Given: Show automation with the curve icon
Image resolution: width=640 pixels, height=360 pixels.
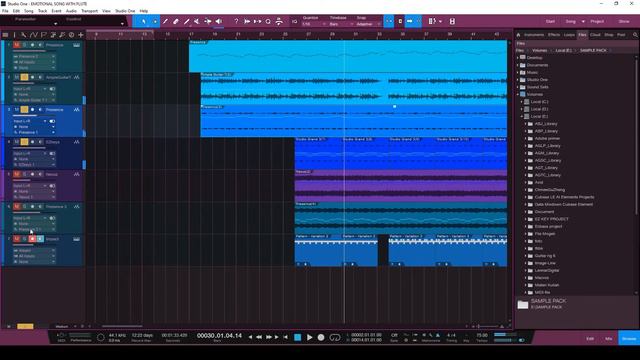Looking at the screenshot, I should (33, 35).
